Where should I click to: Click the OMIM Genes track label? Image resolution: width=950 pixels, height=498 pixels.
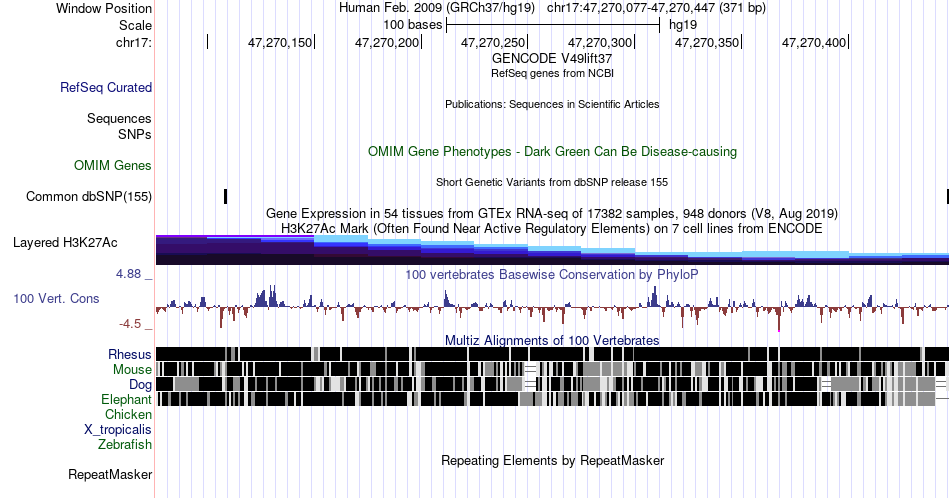pyautogui.click(x=113, y=165)
